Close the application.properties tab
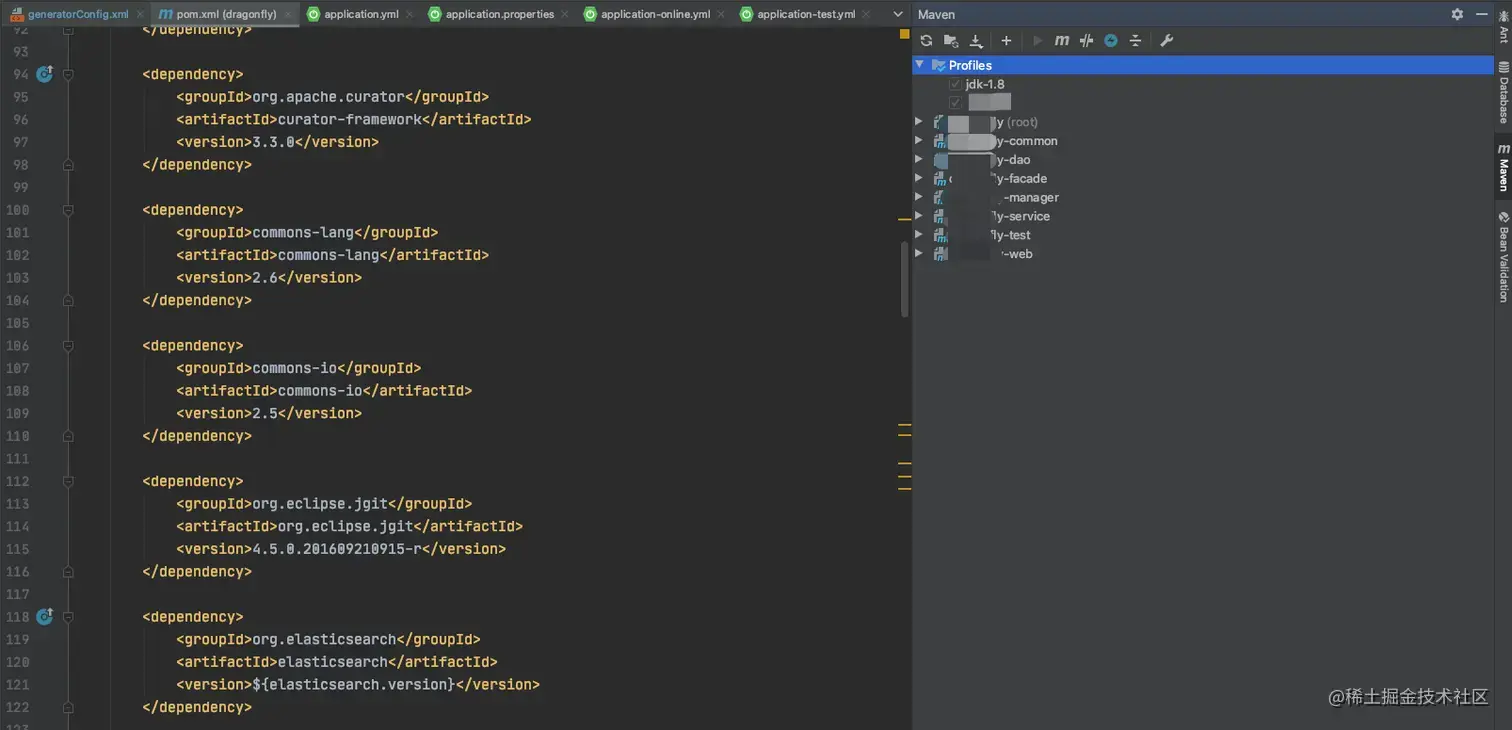1512x730 pixels. (565, 15)
